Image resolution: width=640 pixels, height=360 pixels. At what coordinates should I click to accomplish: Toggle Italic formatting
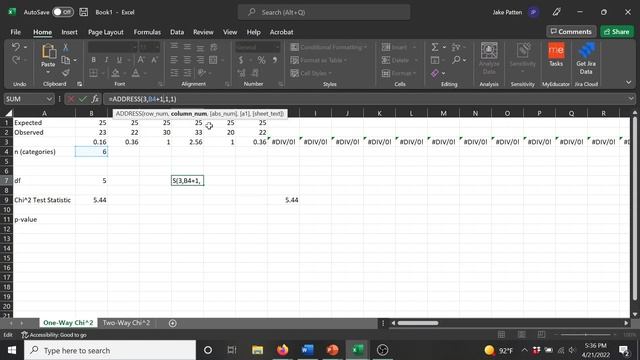107,60
